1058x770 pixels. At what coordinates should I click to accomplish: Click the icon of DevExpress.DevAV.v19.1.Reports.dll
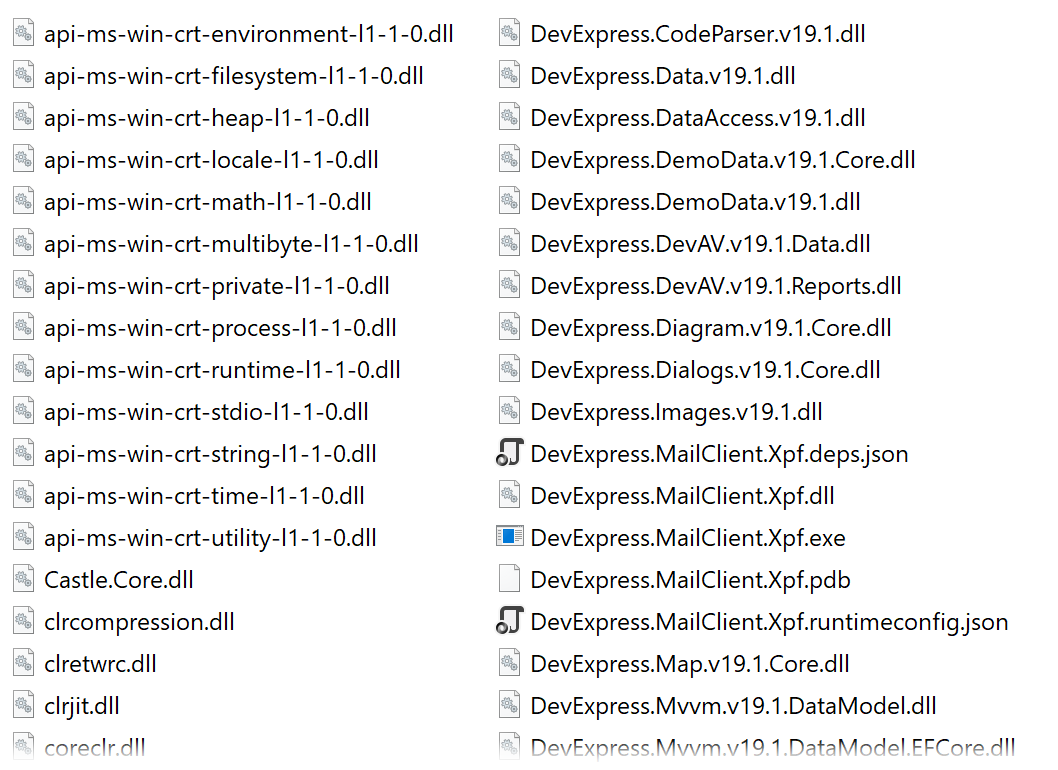tap(509, 285)
